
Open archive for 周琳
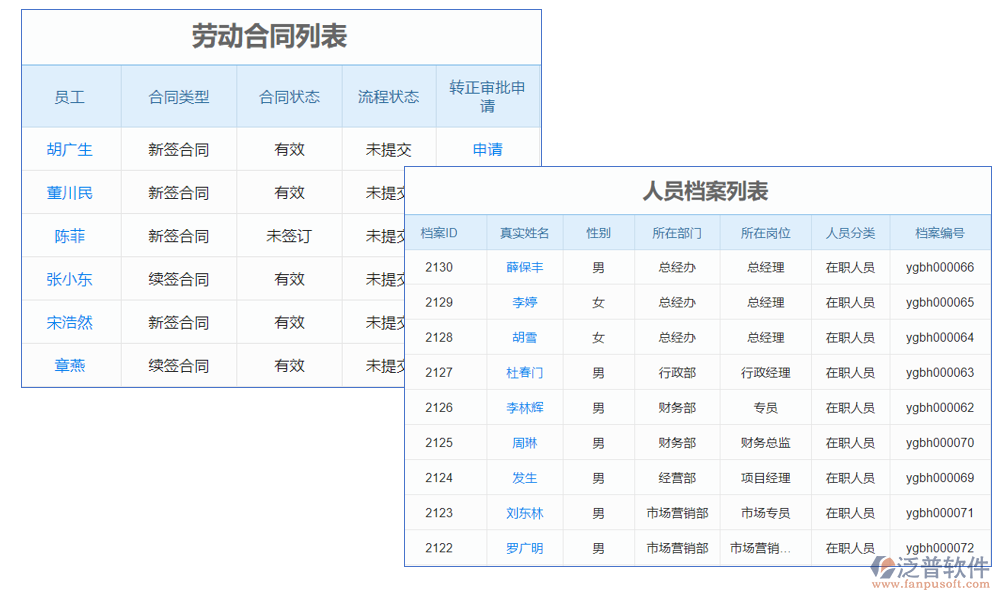524,442
